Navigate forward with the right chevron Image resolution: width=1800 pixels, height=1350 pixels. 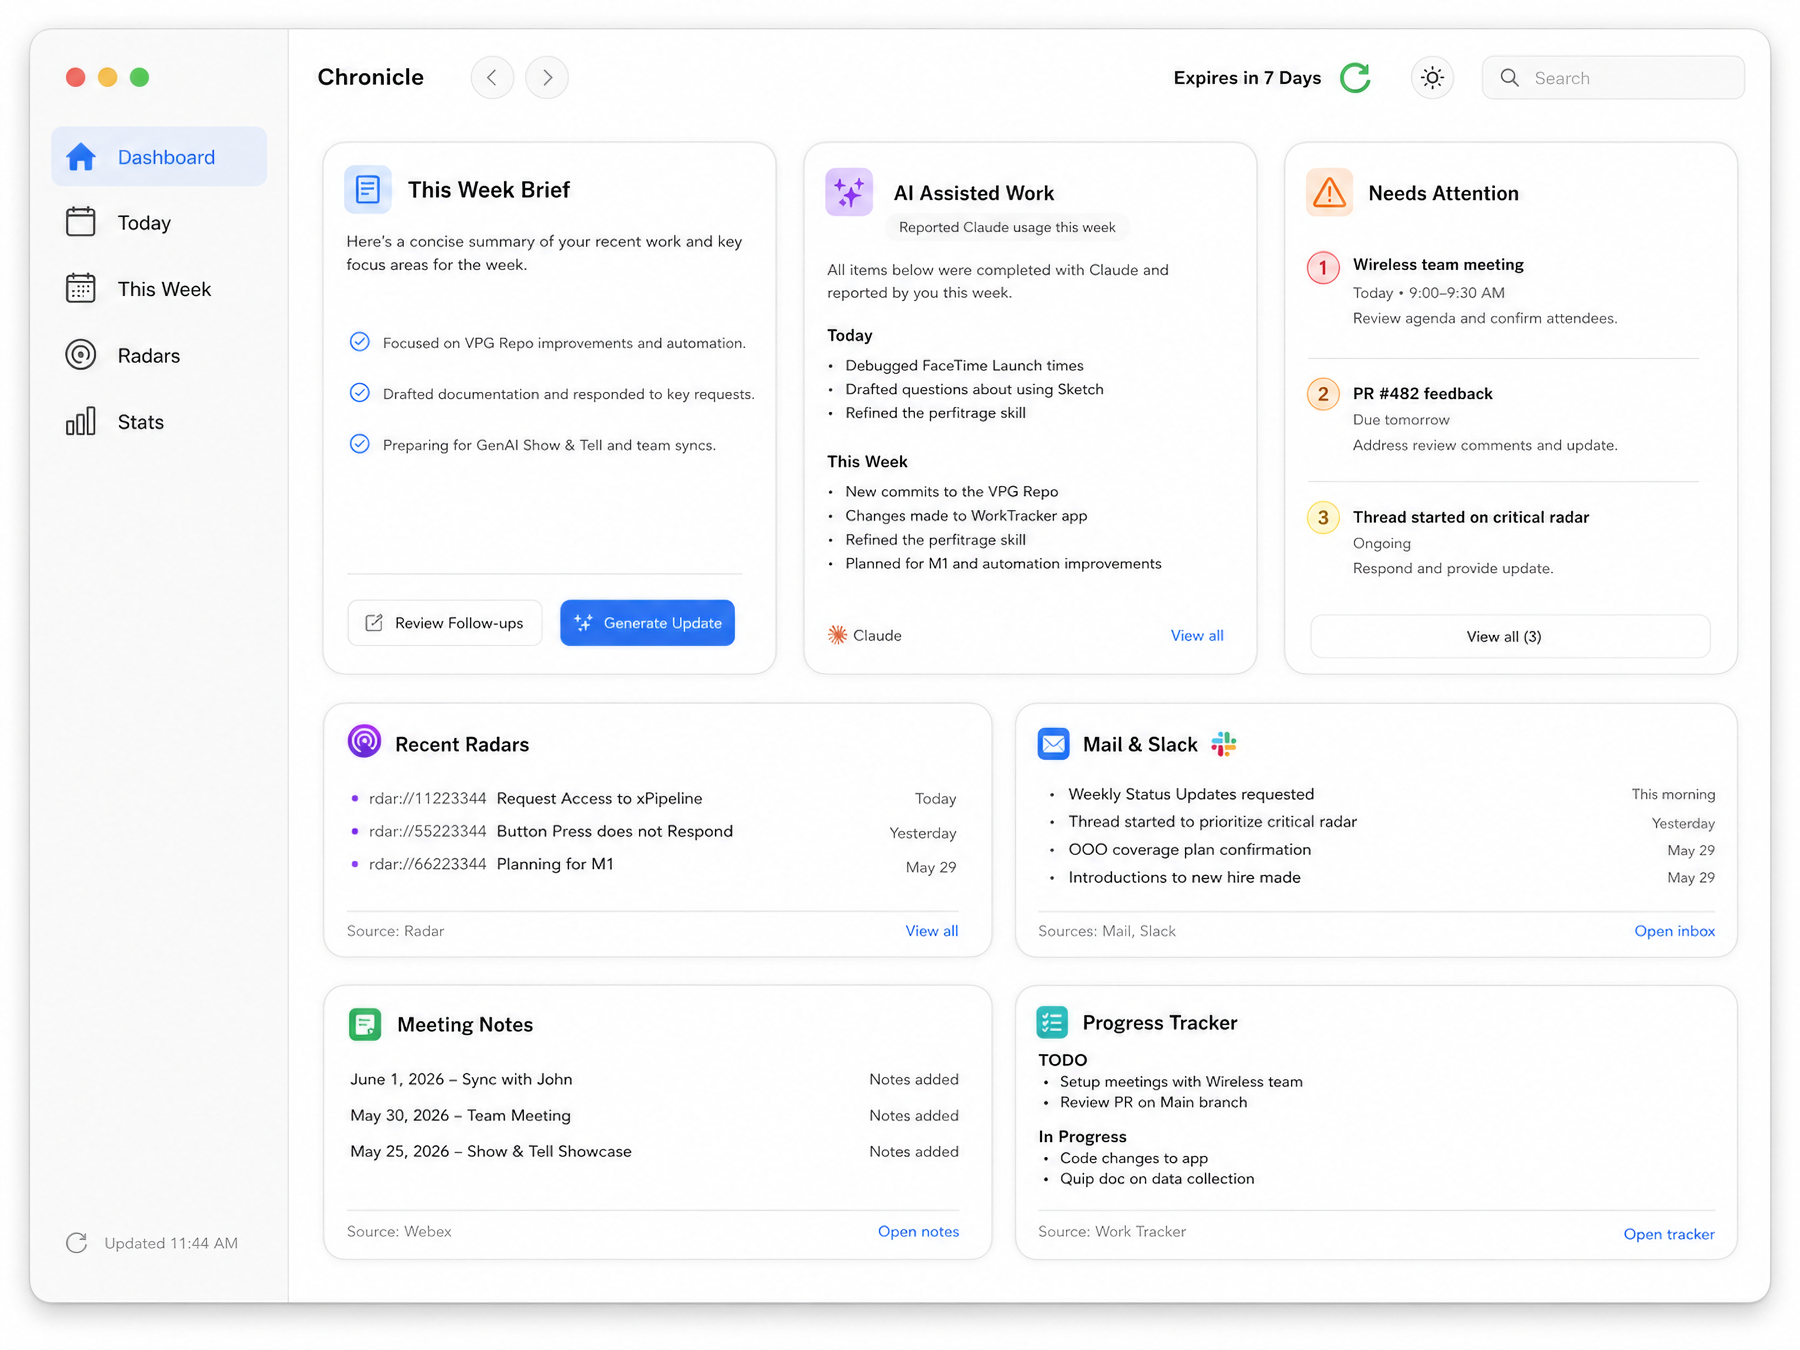547,78
